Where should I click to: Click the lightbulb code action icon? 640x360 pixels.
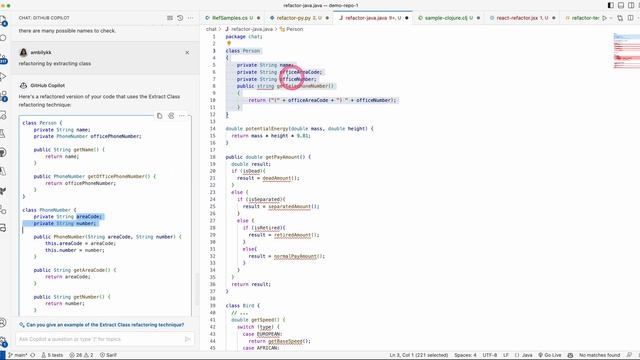[229, 43]
